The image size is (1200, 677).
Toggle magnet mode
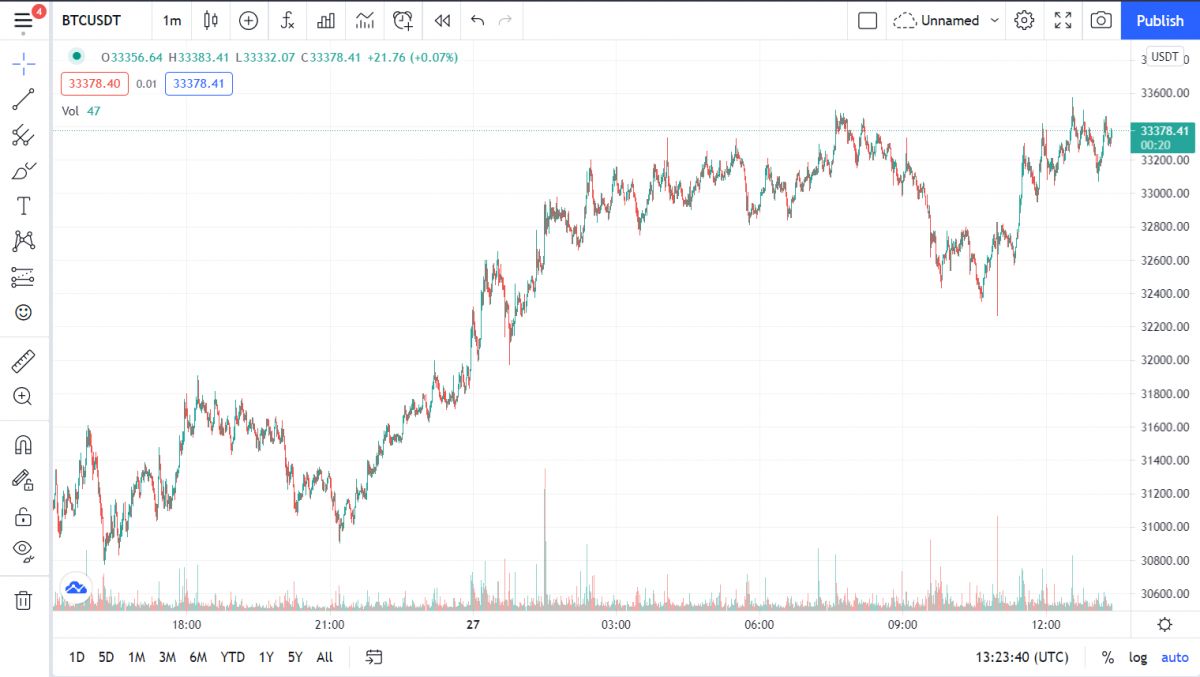pos(23,444)
